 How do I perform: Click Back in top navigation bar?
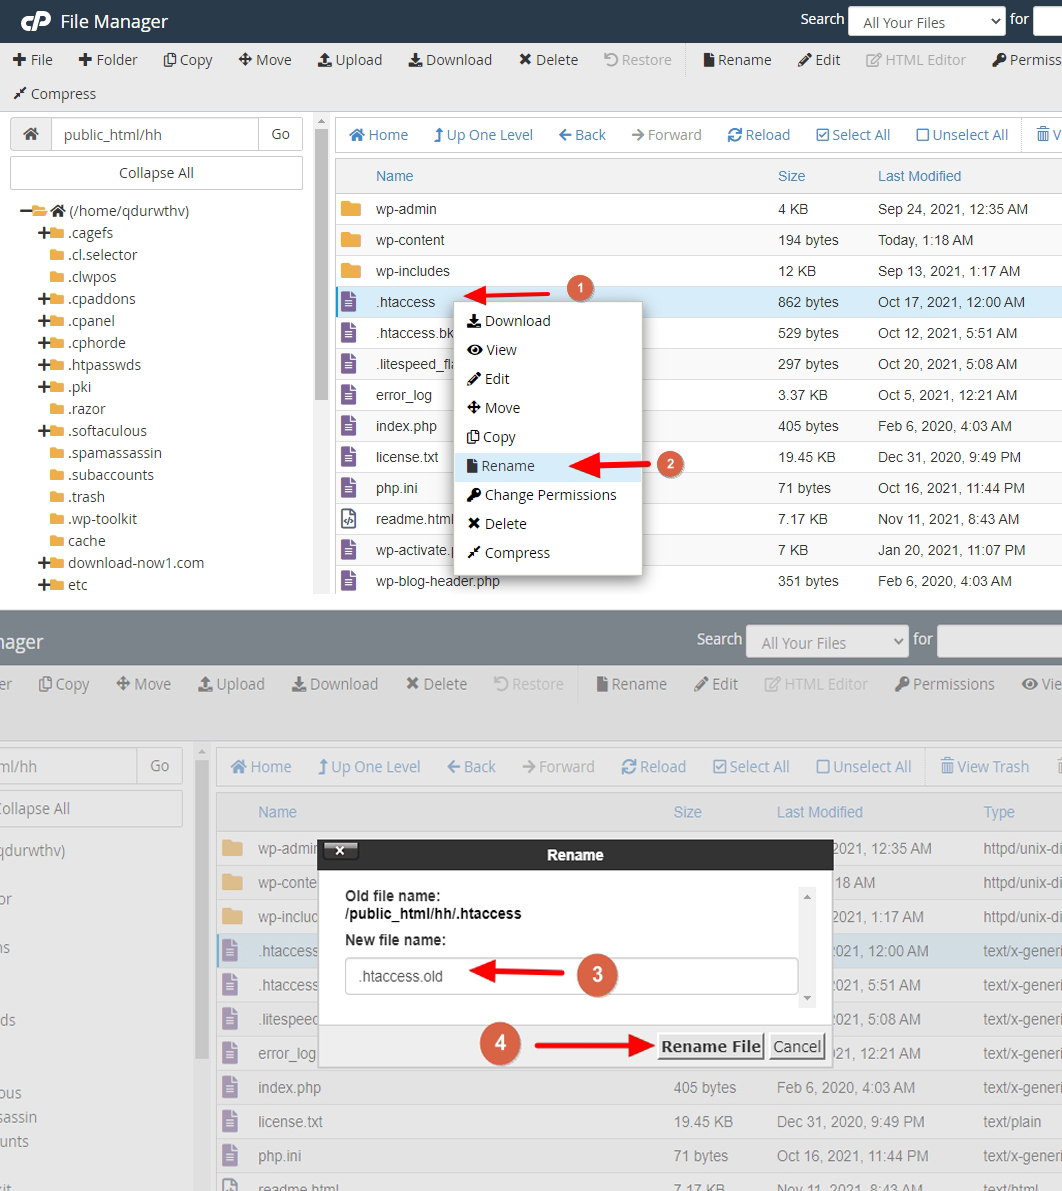point(582,134)
